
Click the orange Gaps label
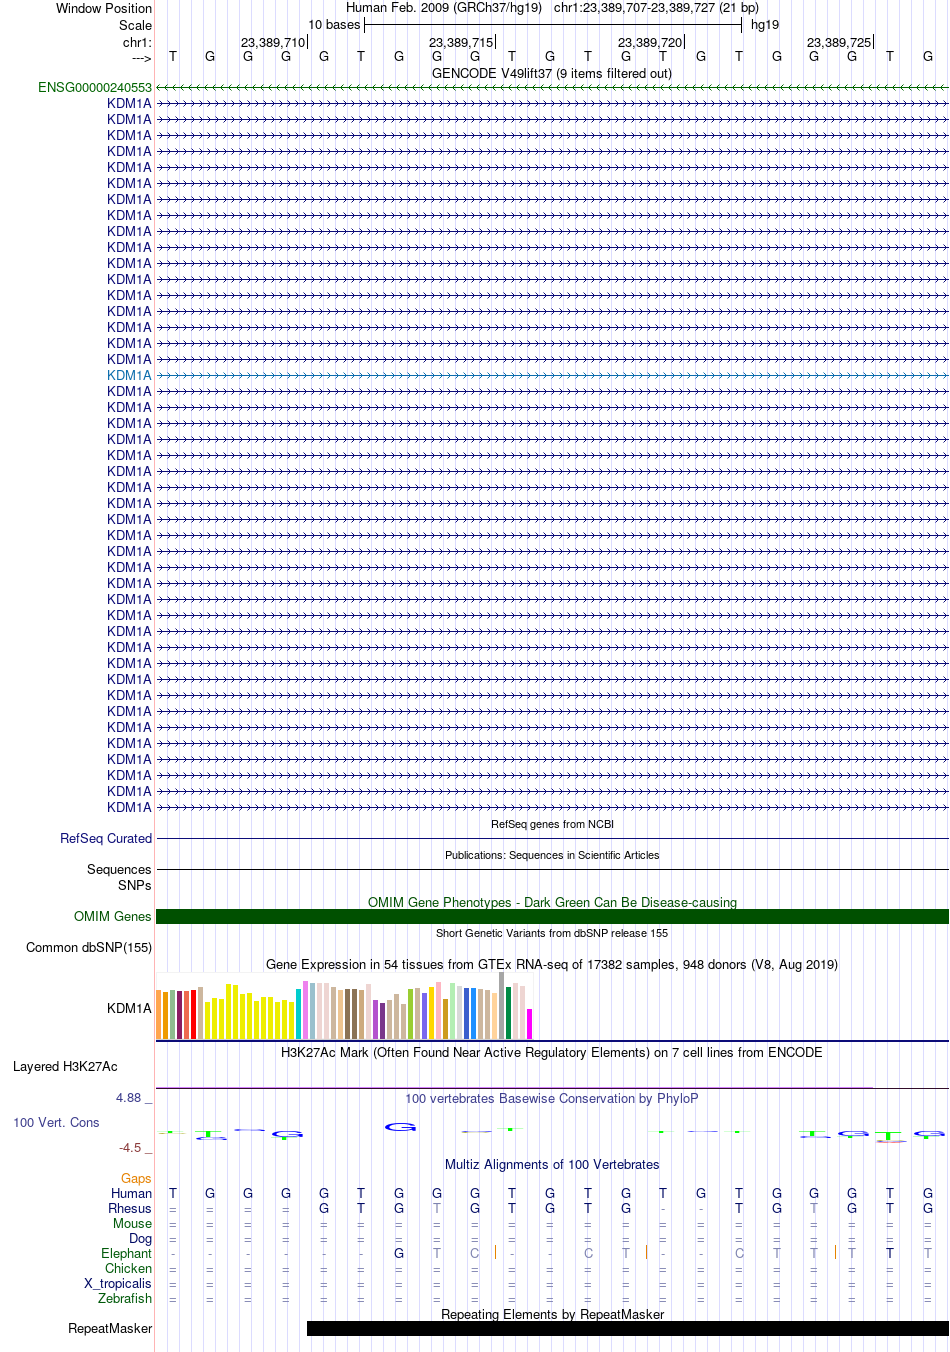click(x=137, y=1179)
